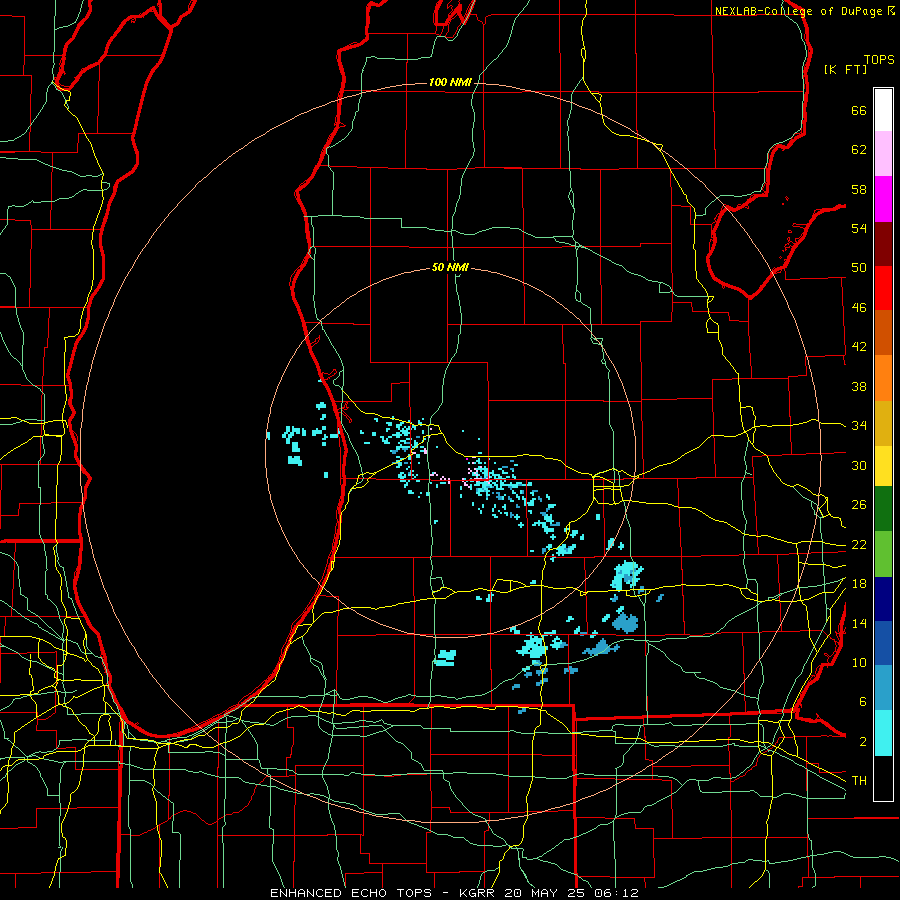Click the legend value '18'

pyautogui.click(x=859, y=584)
